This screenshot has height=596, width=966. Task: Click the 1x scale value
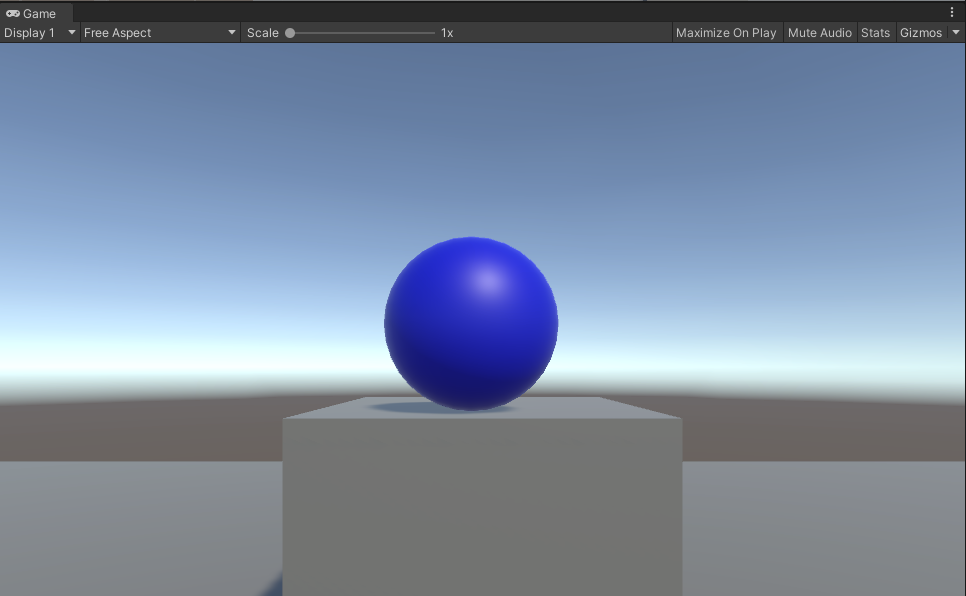(447, 33)
